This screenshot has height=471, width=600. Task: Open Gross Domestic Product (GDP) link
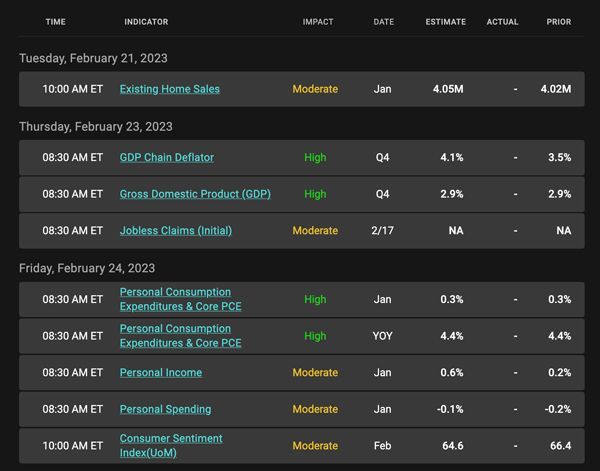tap(195, 194)
